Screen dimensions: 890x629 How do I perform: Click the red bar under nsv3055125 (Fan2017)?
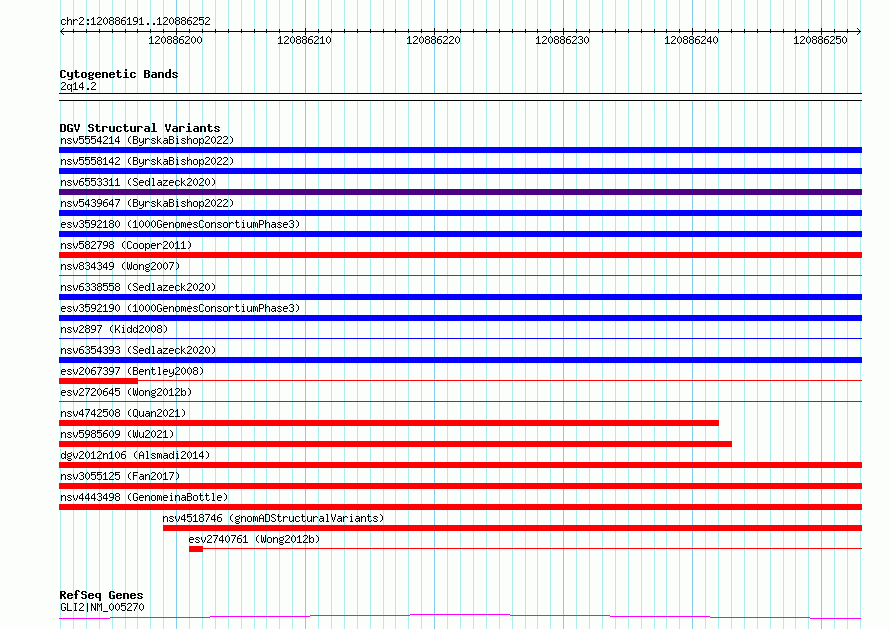pyautogui.click(x=460, y=486)
